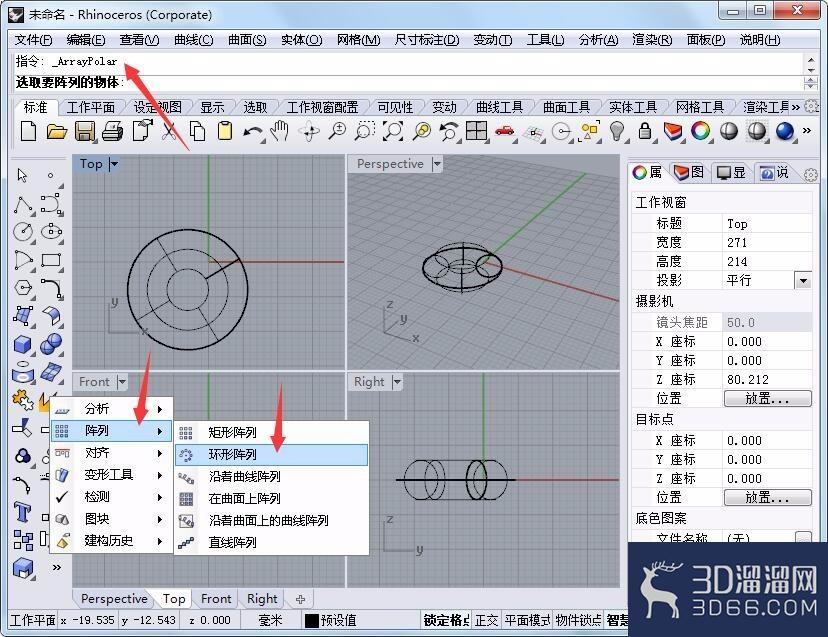Select the polyline tool in the left toolbar
828x637 pixels.
[x=23, y=204]
